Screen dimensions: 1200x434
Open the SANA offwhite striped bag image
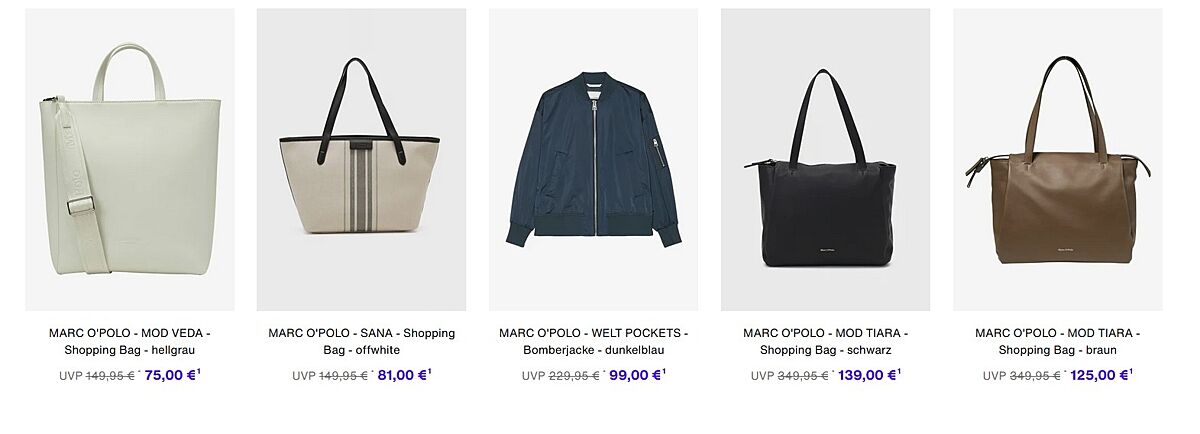tap(361, 160)
